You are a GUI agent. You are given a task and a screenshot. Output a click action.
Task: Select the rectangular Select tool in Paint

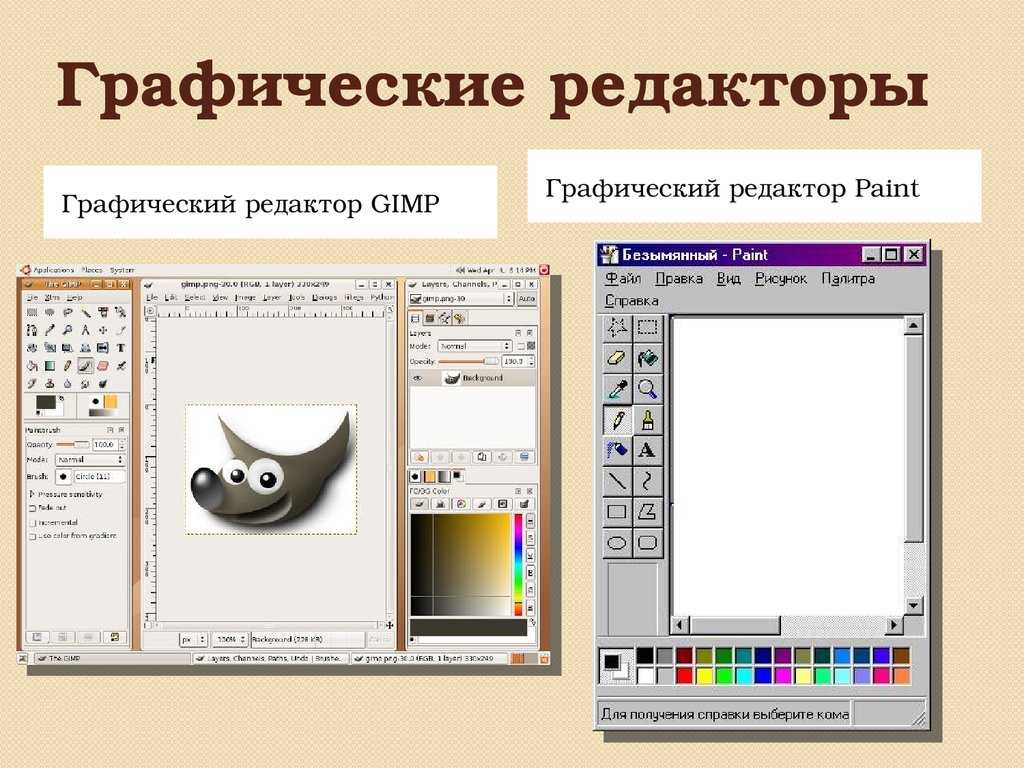tap(647, 327)
